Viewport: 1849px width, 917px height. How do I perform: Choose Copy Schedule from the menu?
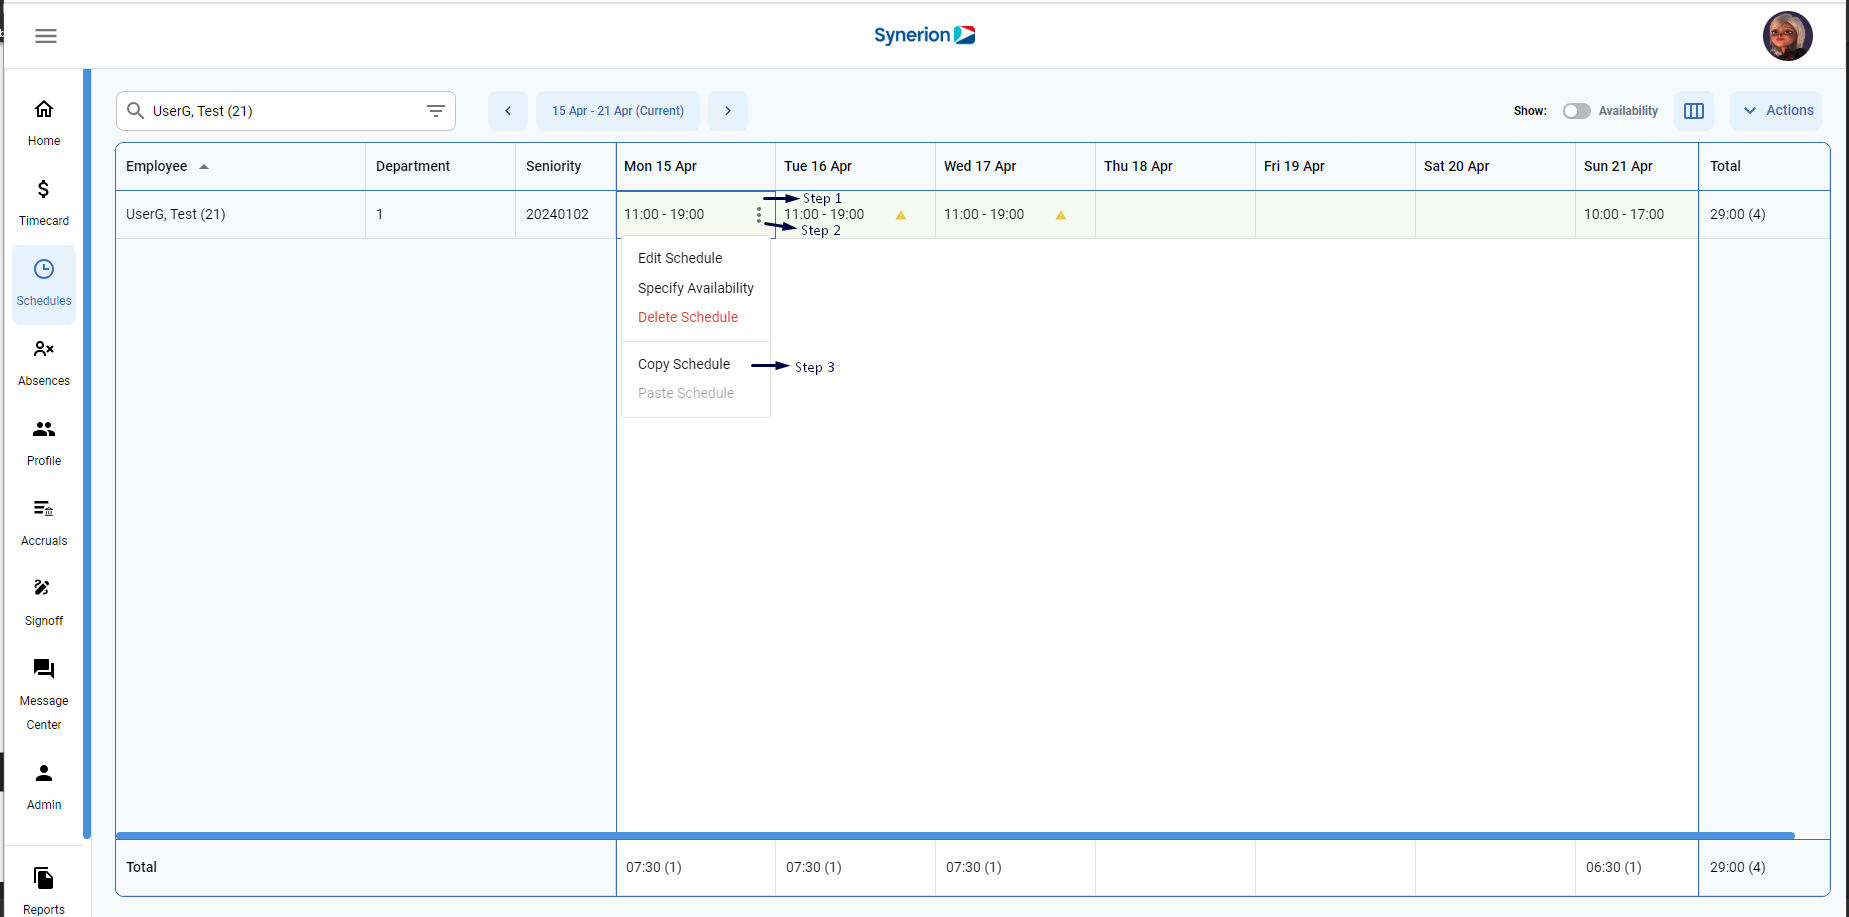(696, 364)
